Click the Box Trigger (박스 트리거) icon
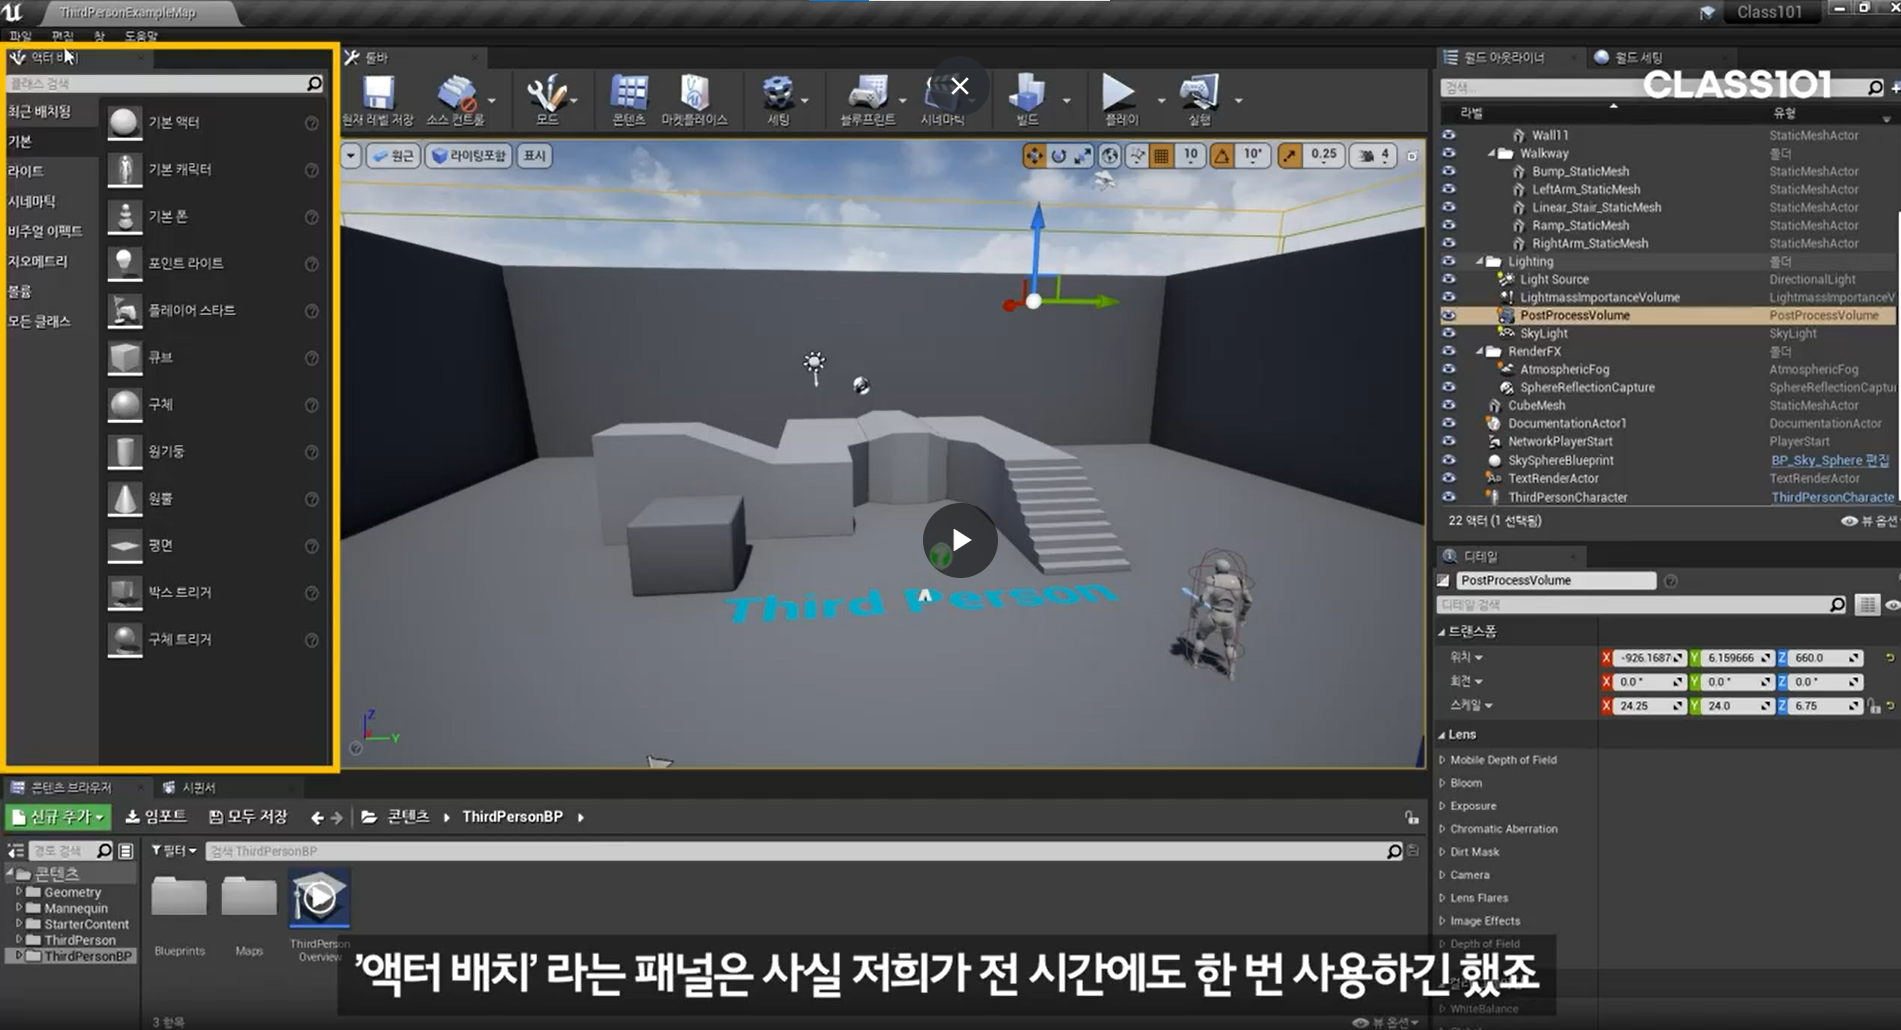1901x1030 pixels. (124, 592)
